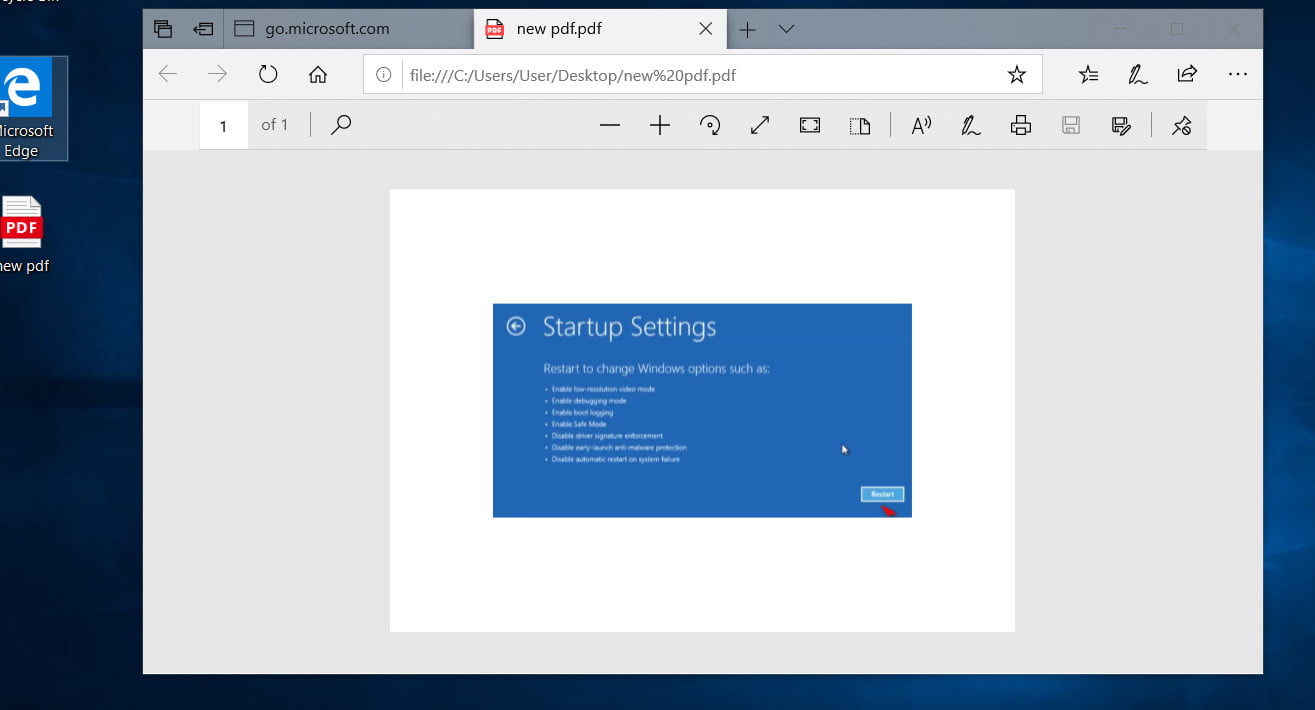This screenshot has width=1315, height=710.
Task: Print the new pdf.pdf document
Action: pyautogui.click(x=1020, y=125)
